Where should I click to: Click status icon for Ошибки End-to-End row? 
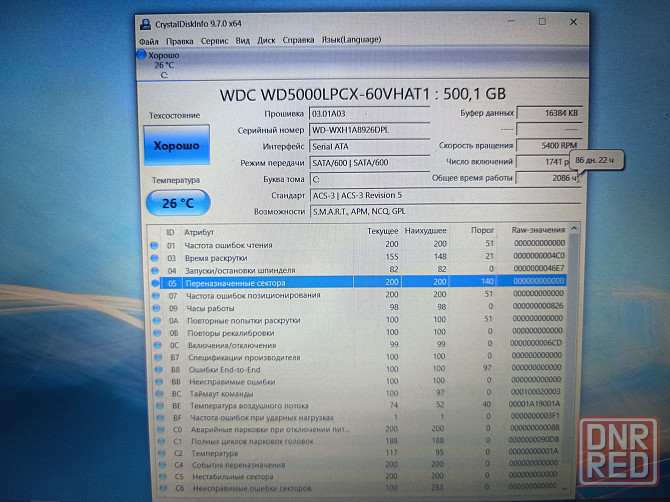coord(154,369)
